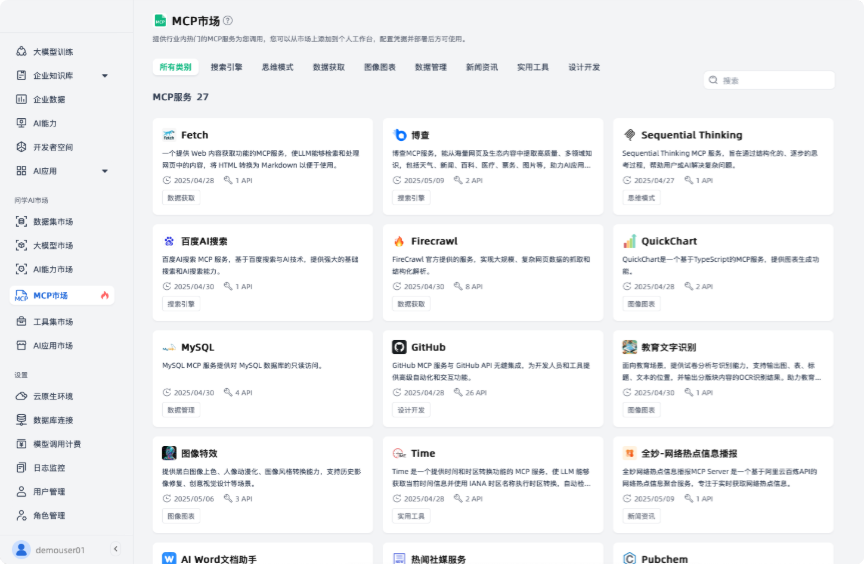Open the 设计开发 category tab
This screenshot has width=864, height=564.
pyautogui.click(x=584, y=67)
